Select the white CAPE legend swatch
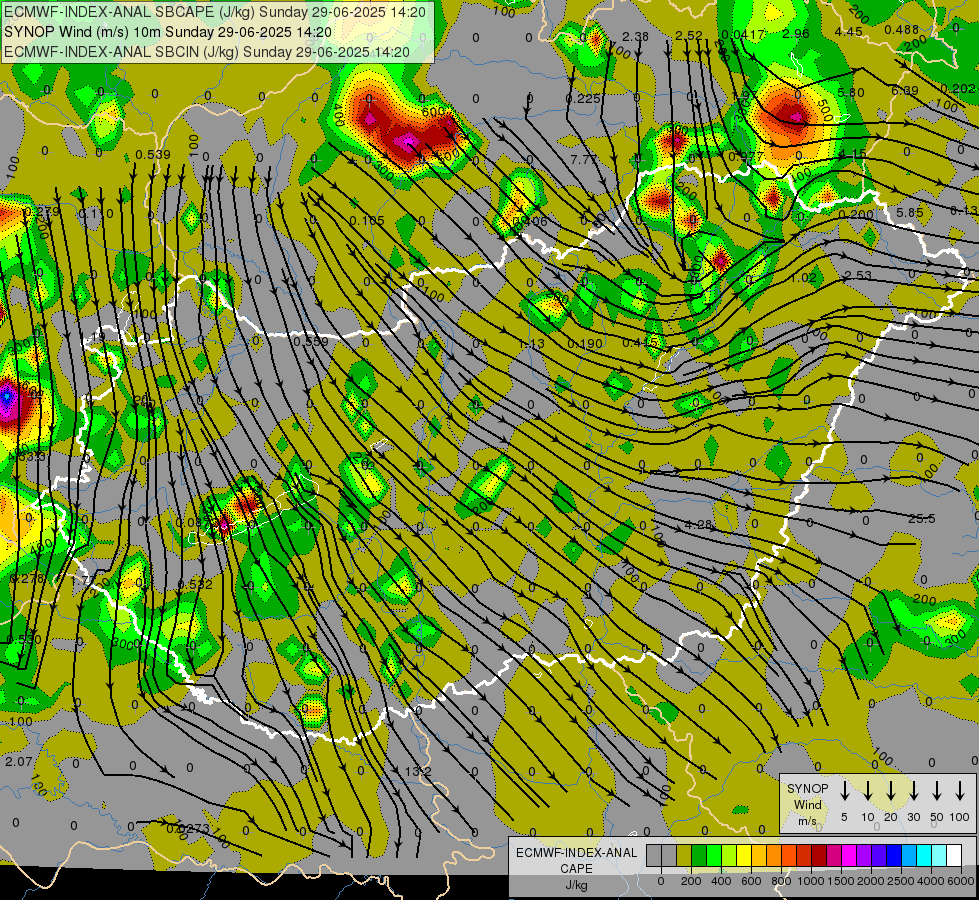 coord(953,856)
